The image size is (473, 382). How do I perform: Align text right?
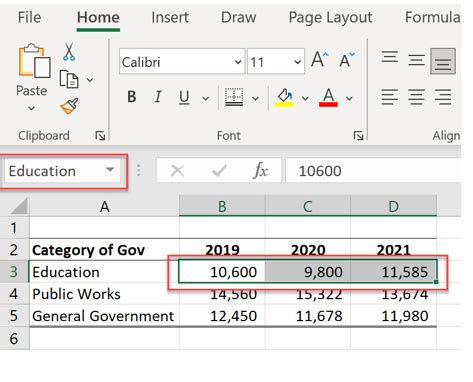443,97
